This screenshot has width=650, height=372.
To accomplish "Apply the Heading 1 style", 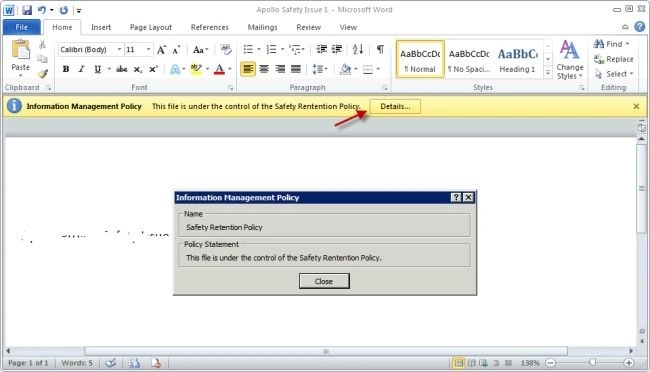I will pyautogui.click(x=517, y=59).
